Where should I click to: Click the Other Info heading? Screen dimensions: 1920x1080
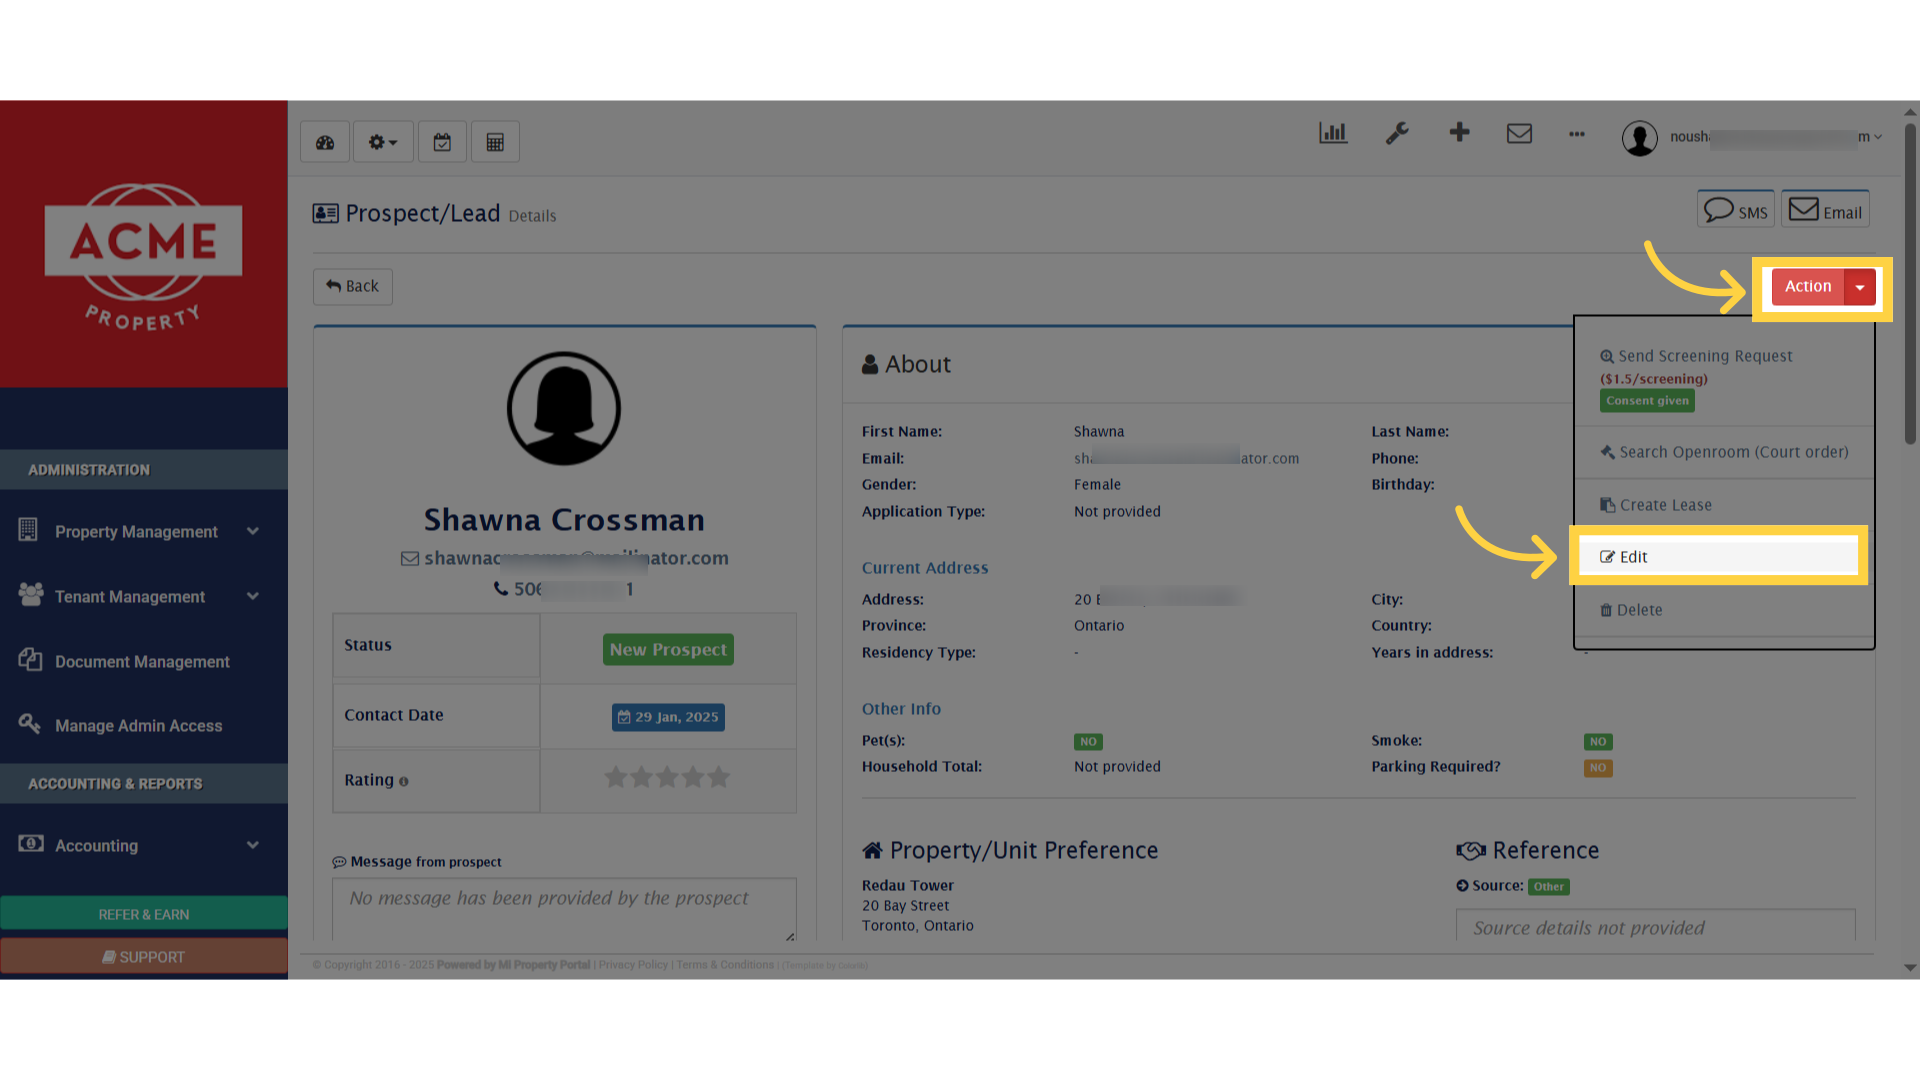click(x=901, y=709)
